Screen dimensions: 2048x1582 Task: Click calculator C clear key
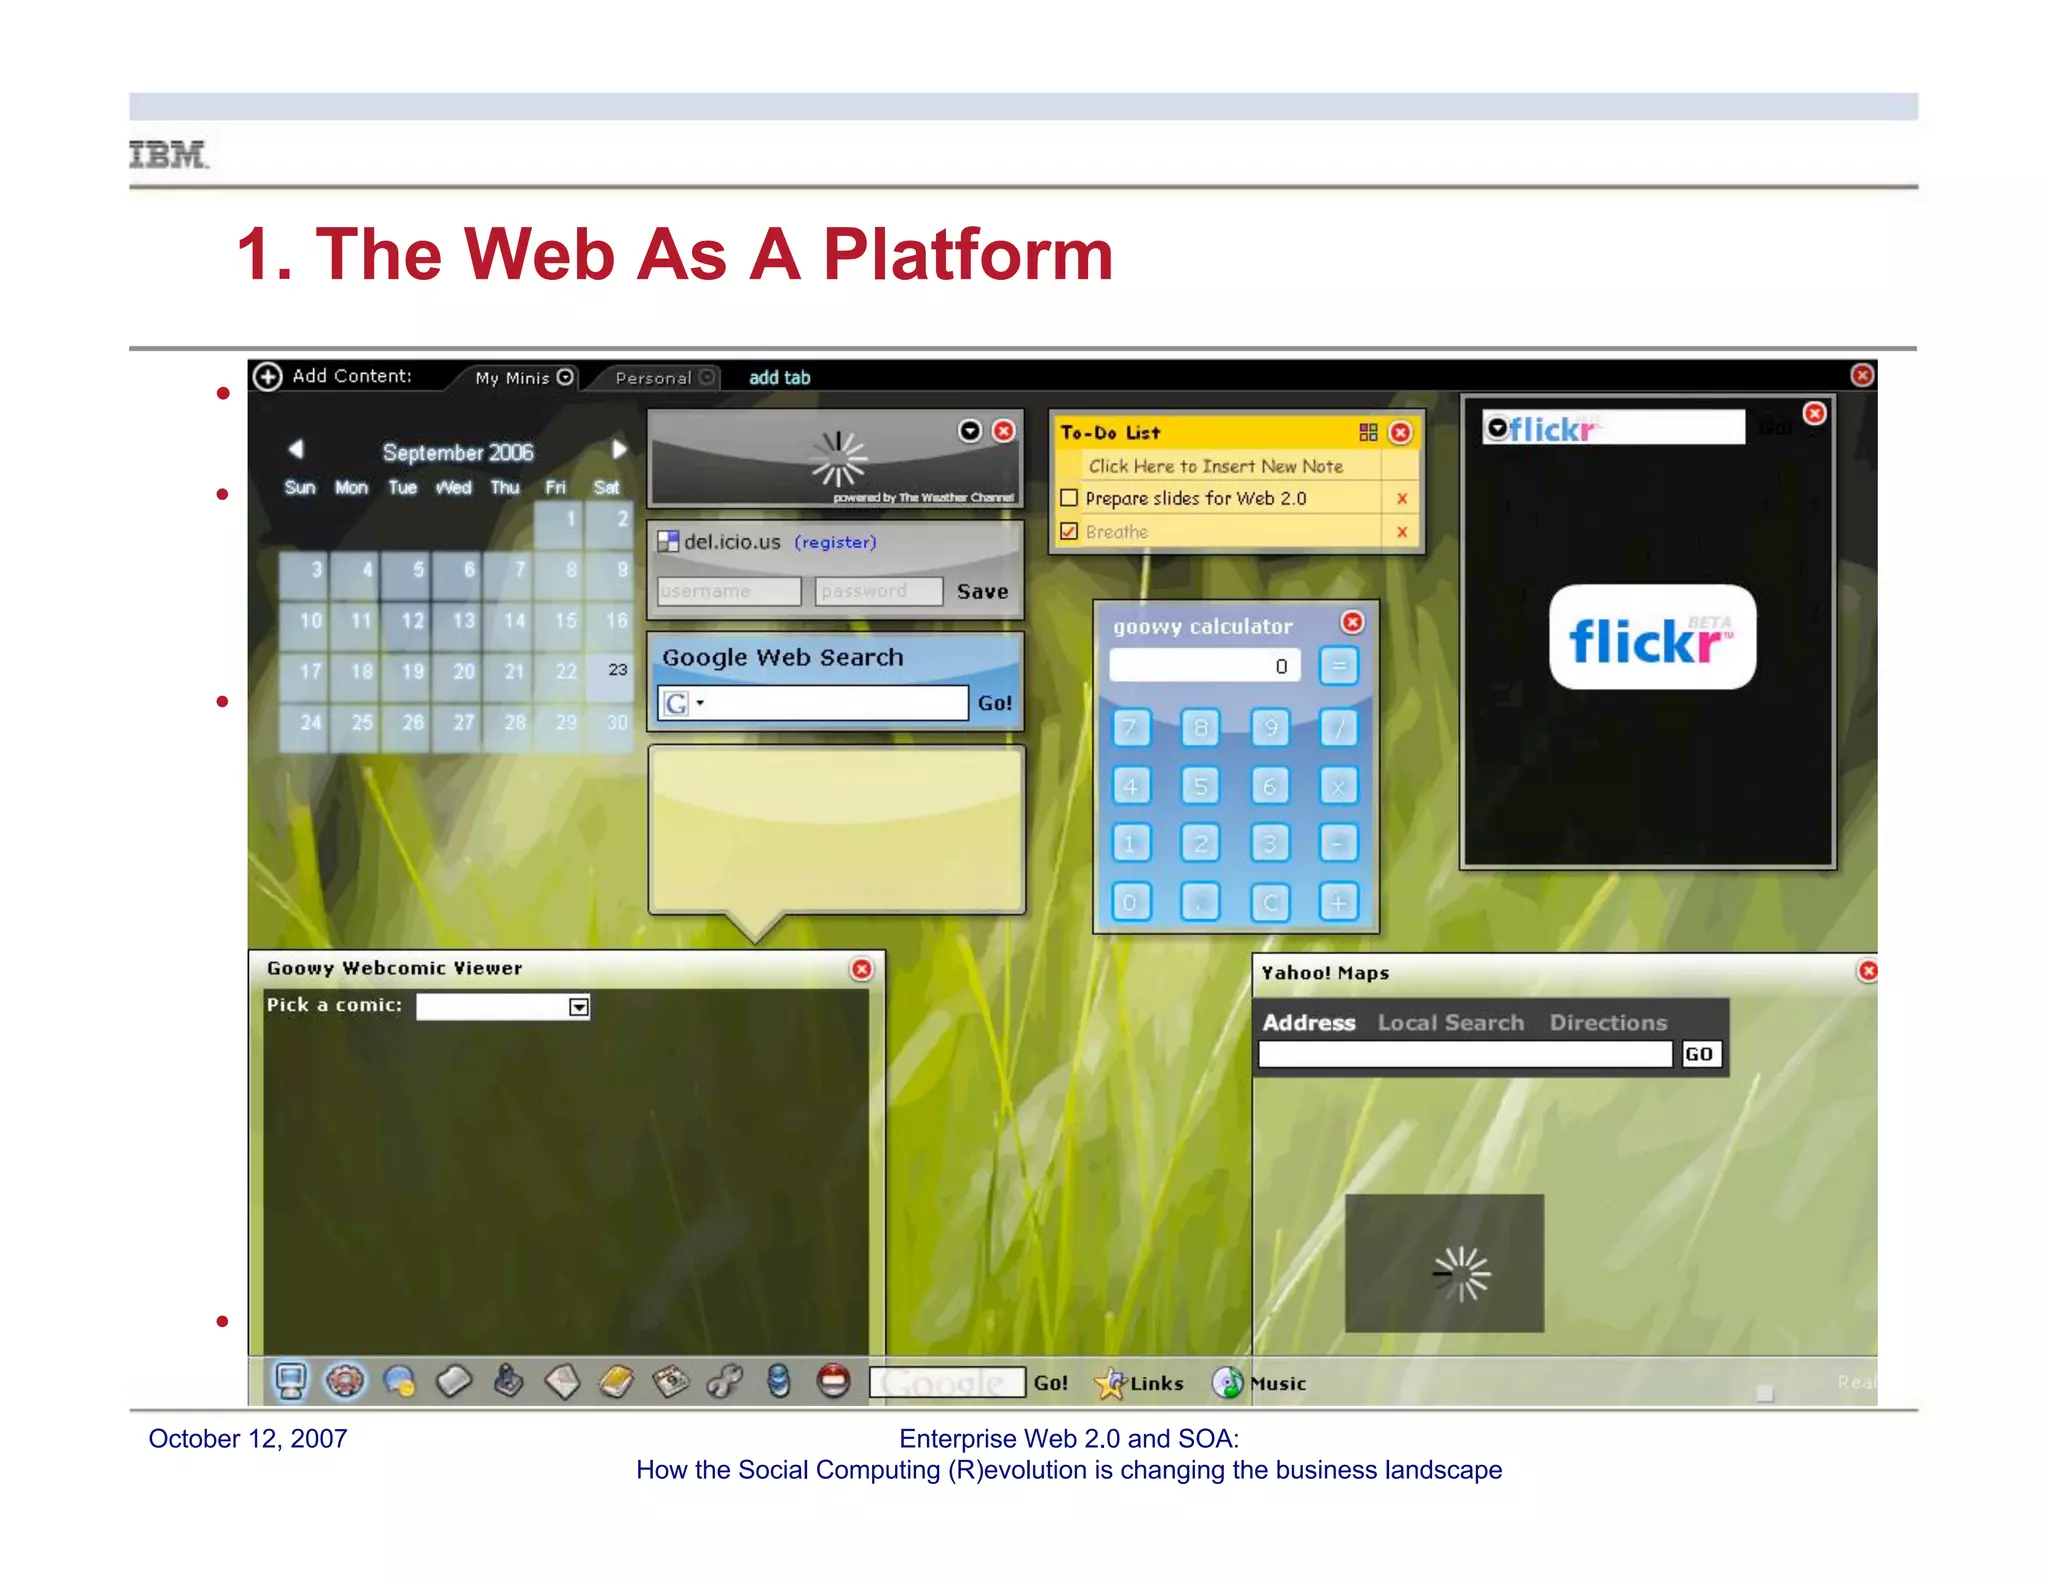(1270, 902)
